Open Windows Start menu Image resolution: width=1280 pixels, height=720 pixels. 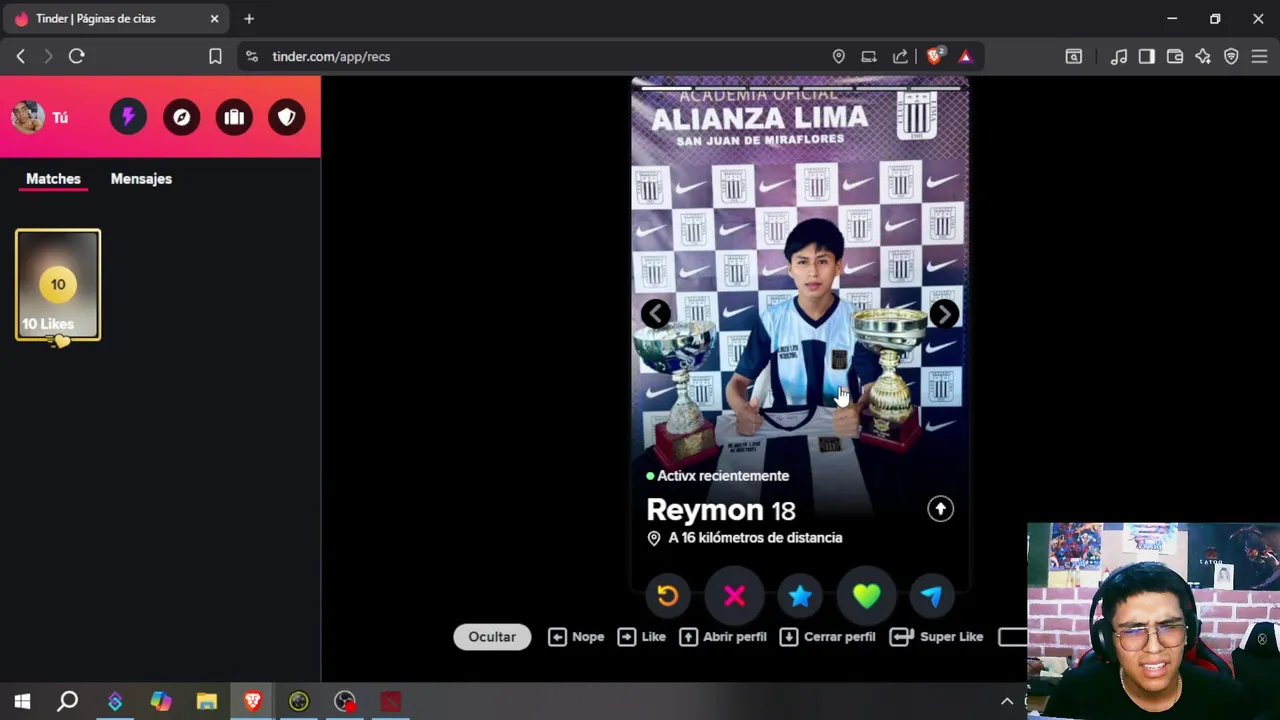[22, 702]
